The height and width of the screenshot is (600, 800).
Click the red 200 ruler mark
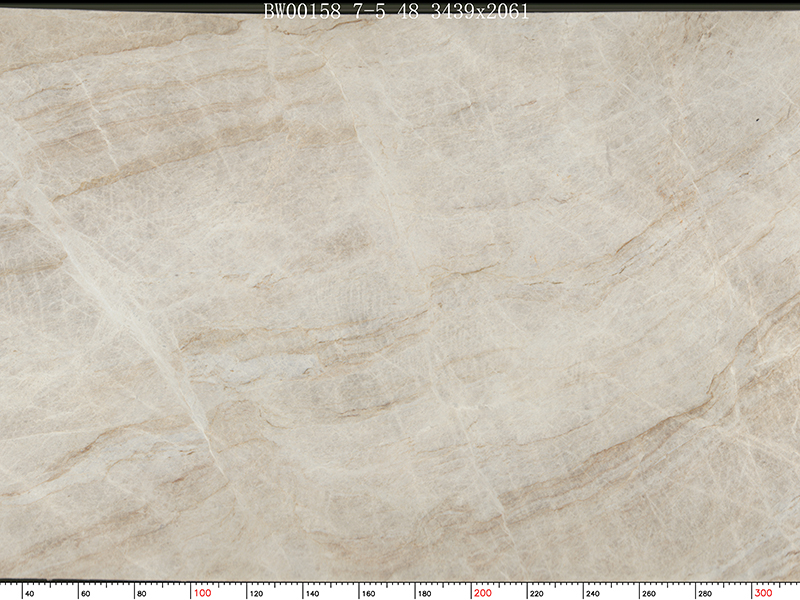click(483, 593)
